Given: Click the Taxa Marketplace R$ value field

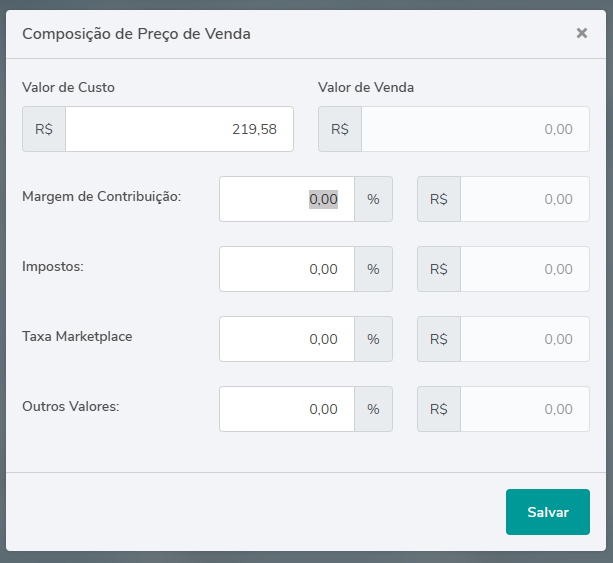Looking at the screenshot, I should tap(524, 339).
